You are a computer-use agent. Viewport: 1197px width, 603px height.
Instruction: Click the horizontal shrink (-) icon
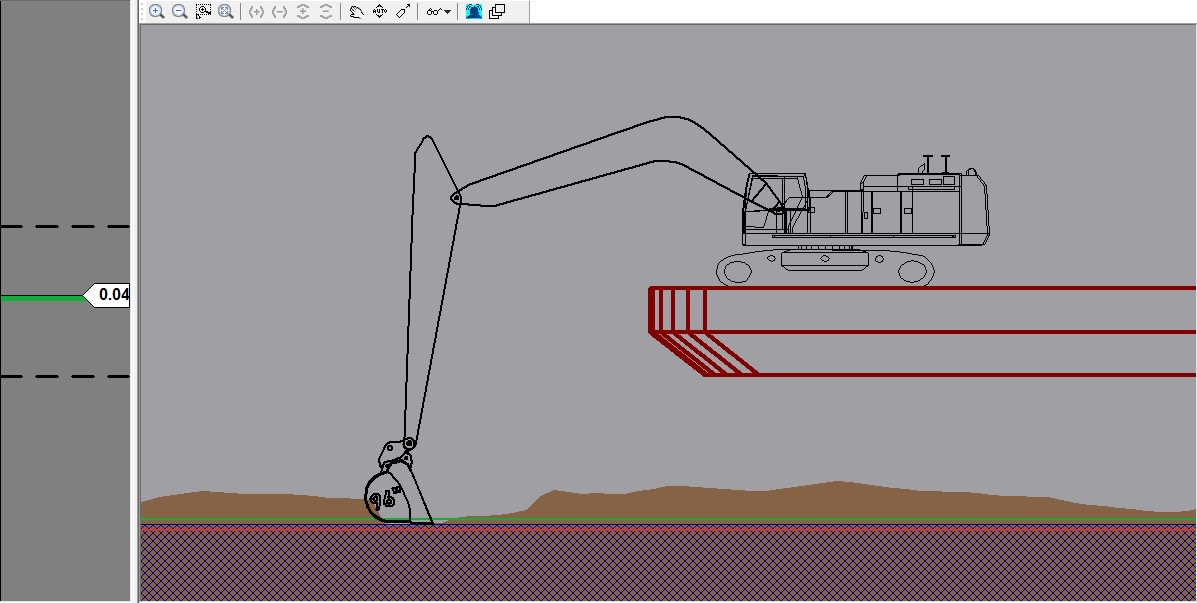pyautogui.click(x=279, y=11)
